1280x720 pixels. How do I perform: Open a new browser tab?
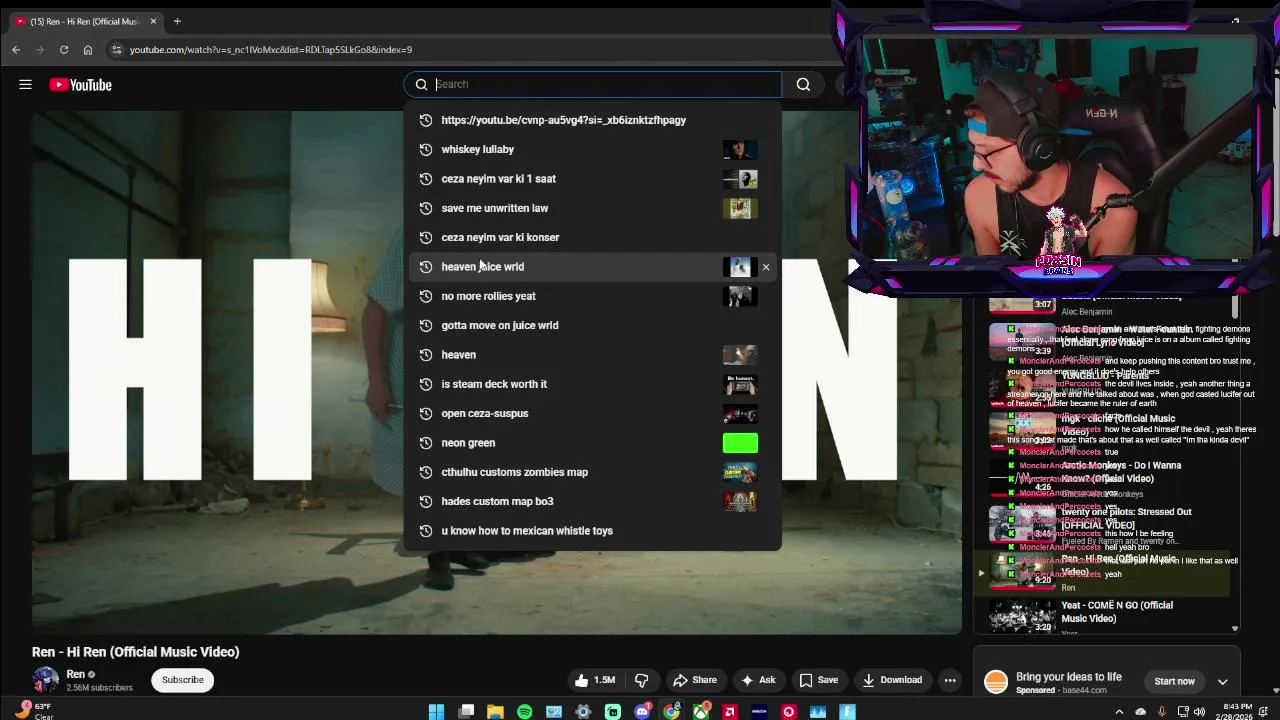pos(177,21)
